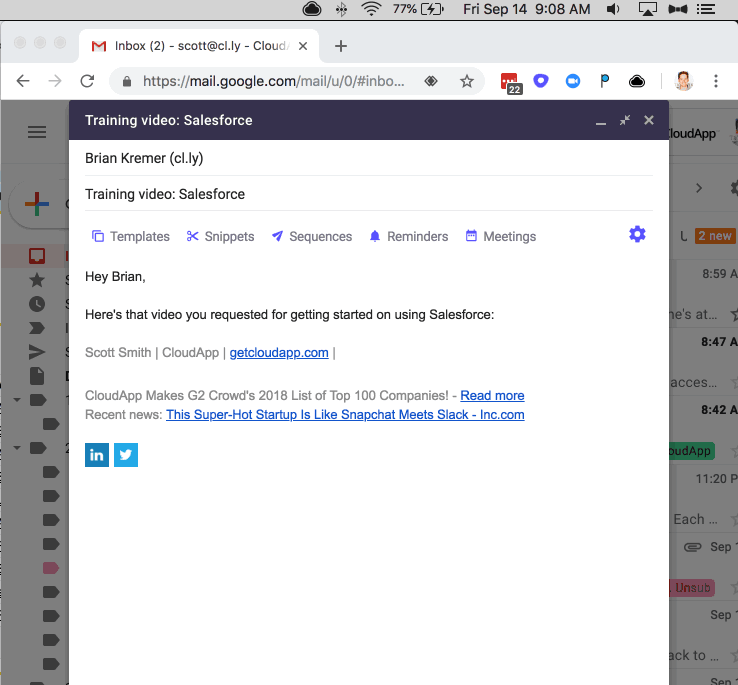Open Reminders in the compose toolbar
The width and height of the screenshot is (738, 685).
coord(409,236)
